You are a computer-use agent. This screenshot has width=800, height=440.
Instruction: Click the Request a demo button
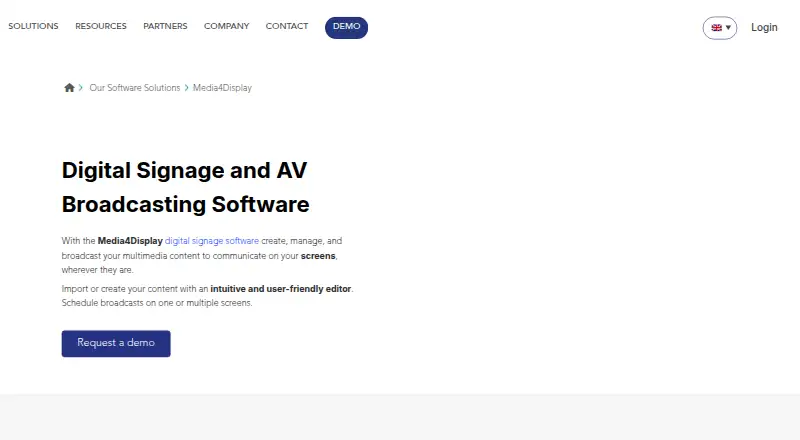pyautogui.click(x=116, y=344)
